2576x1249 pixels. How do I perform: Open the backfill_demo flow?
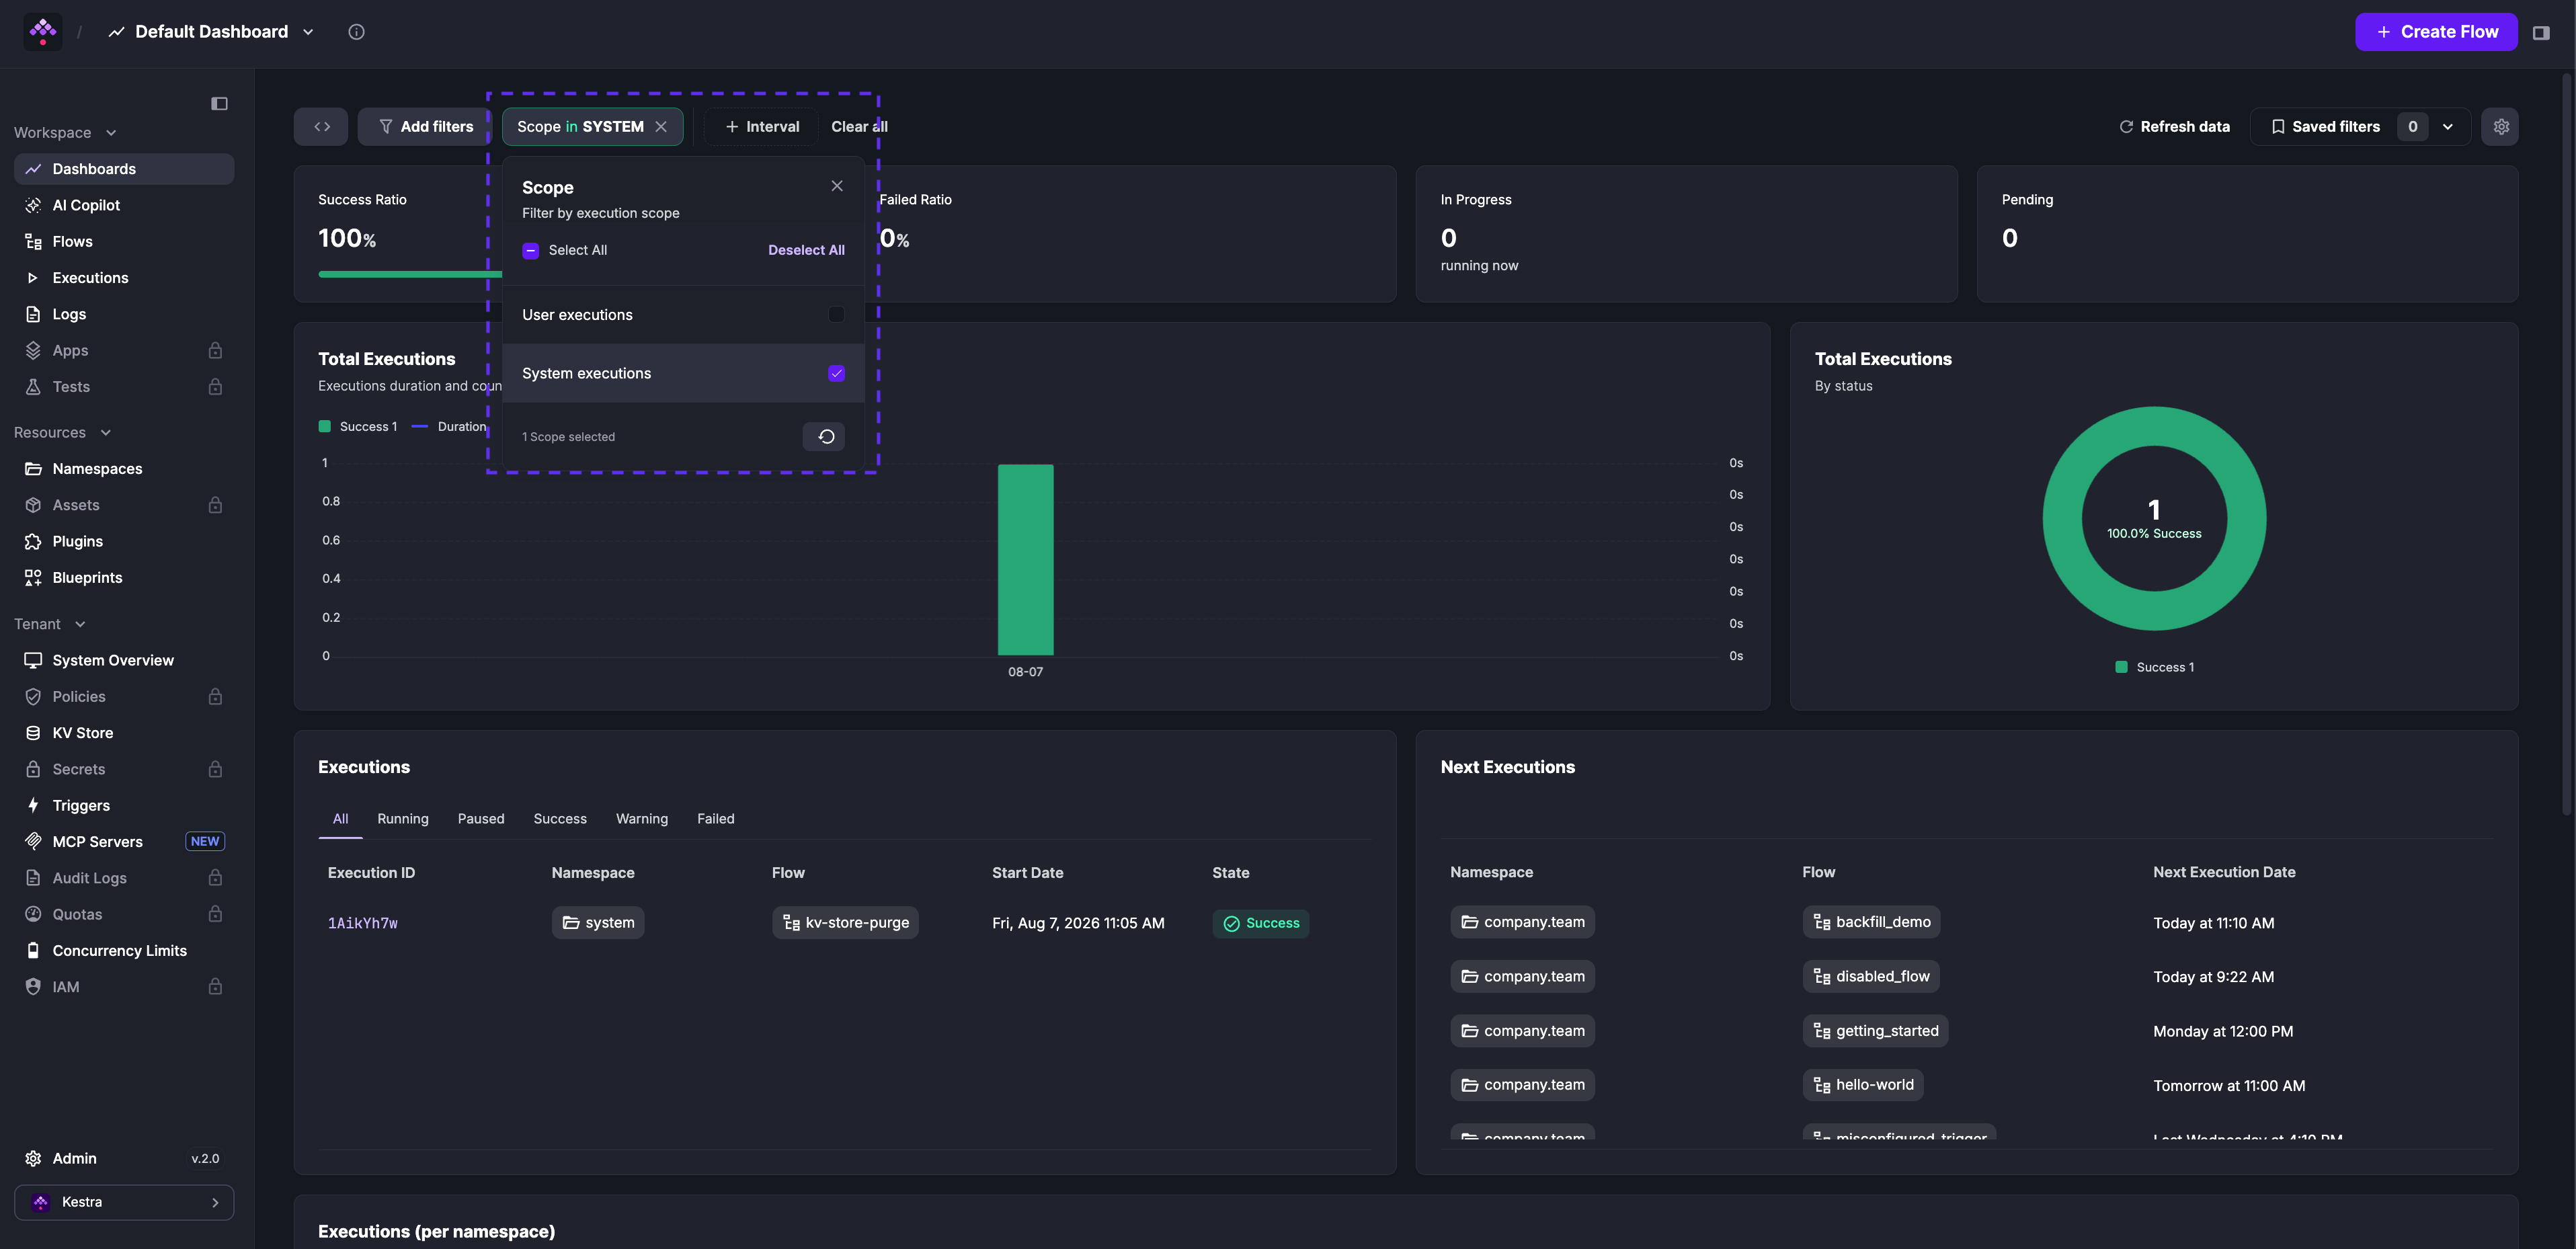point(1872,922)
